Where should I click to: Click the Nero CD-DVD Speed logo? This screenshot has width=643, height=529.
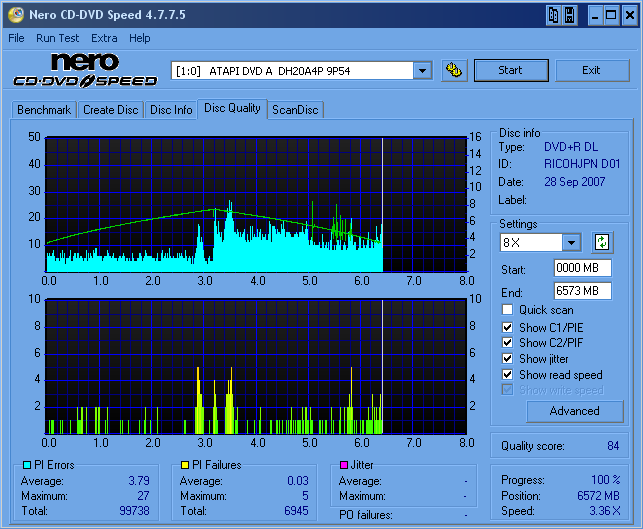tap(85, 70)
